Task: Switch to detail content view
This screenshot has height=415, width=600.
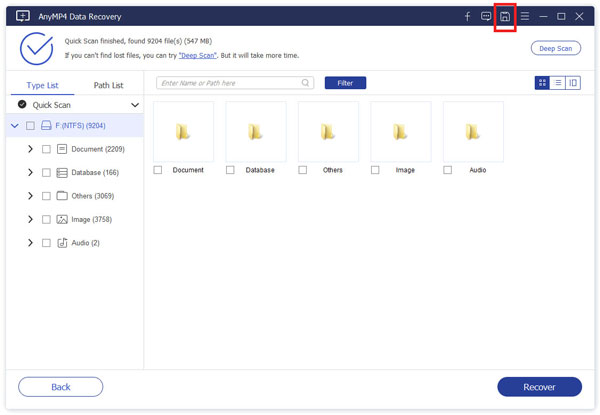Action: pos(573,83)
